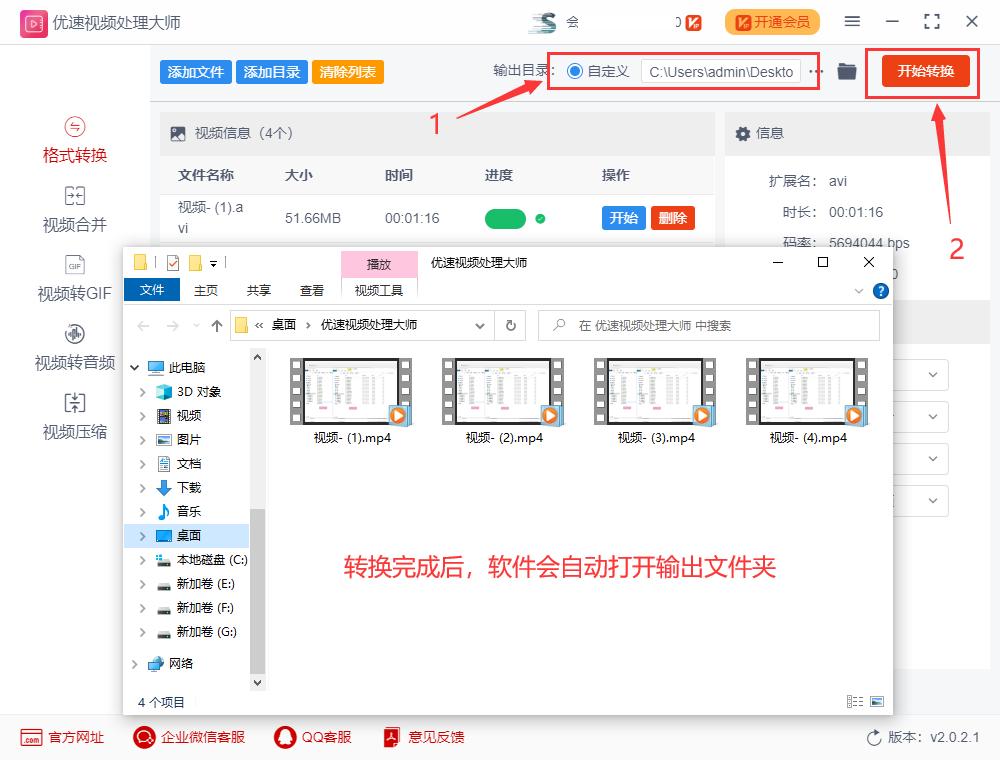Click the progress bar of 视频-(1).avi
The image size is (1000, 760).
pos(505,217)
